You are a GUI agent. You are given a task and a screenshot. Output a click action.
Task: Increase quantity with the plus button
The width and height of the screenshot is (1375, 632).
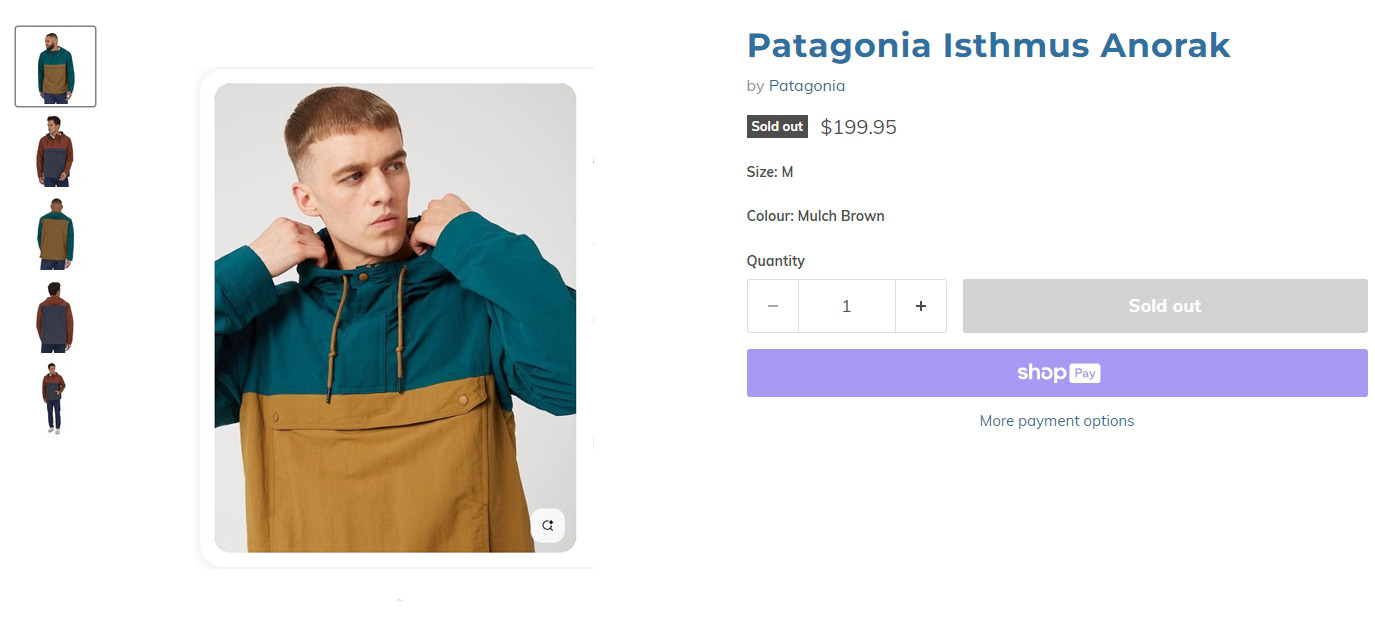[x=921, y=306]
